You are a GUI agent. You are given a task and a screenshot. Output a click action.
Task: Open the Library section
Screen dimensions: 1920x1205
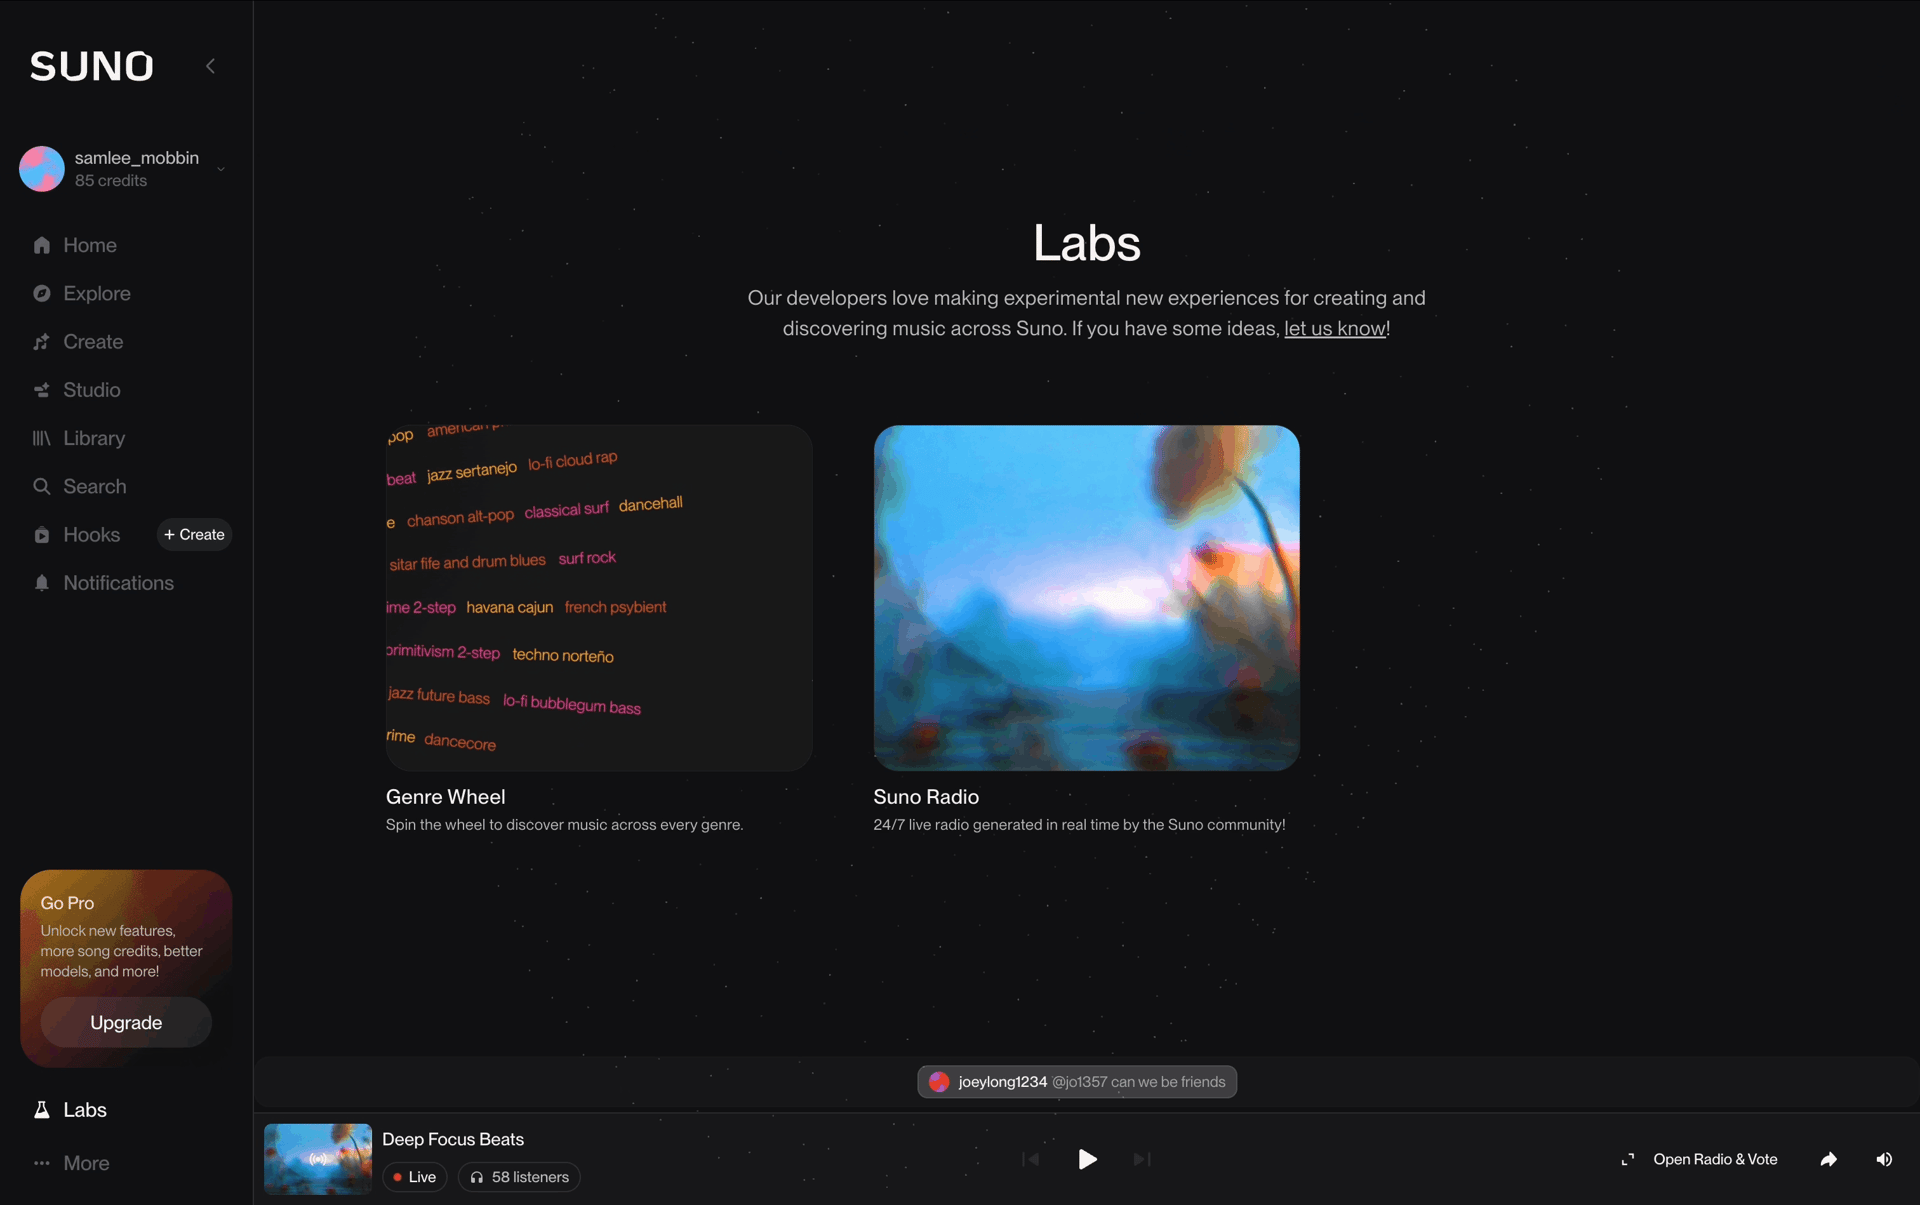pos(94,438)
